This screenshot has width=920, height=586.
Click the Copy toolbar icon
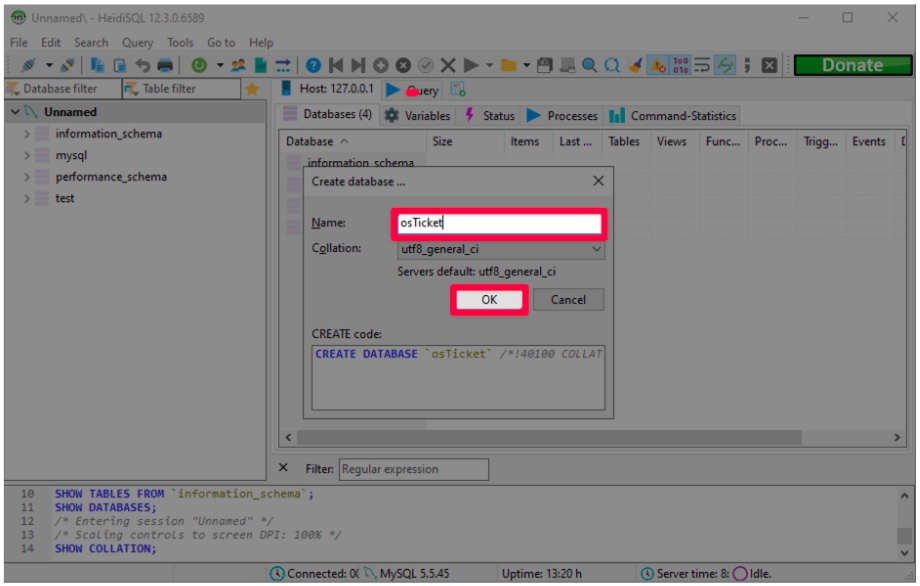click(97, 65)
